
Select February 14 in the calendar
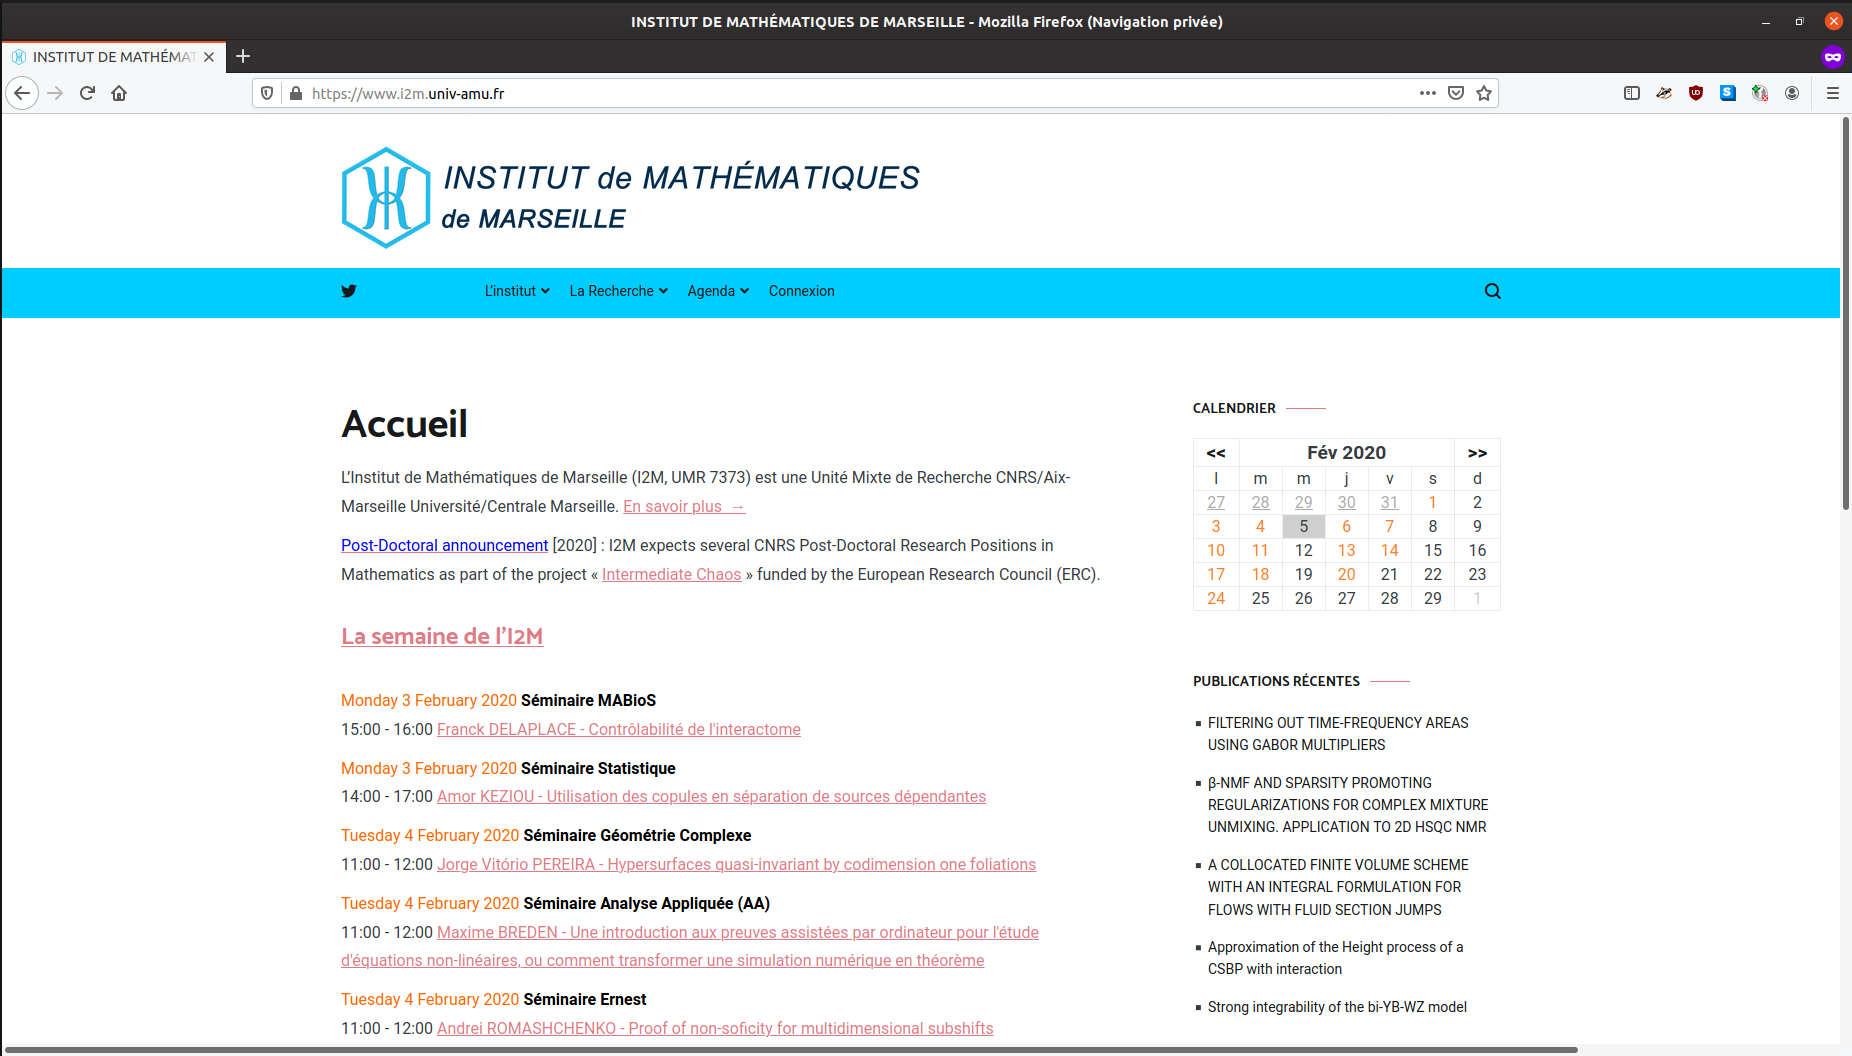click(x=1389, y=550)
